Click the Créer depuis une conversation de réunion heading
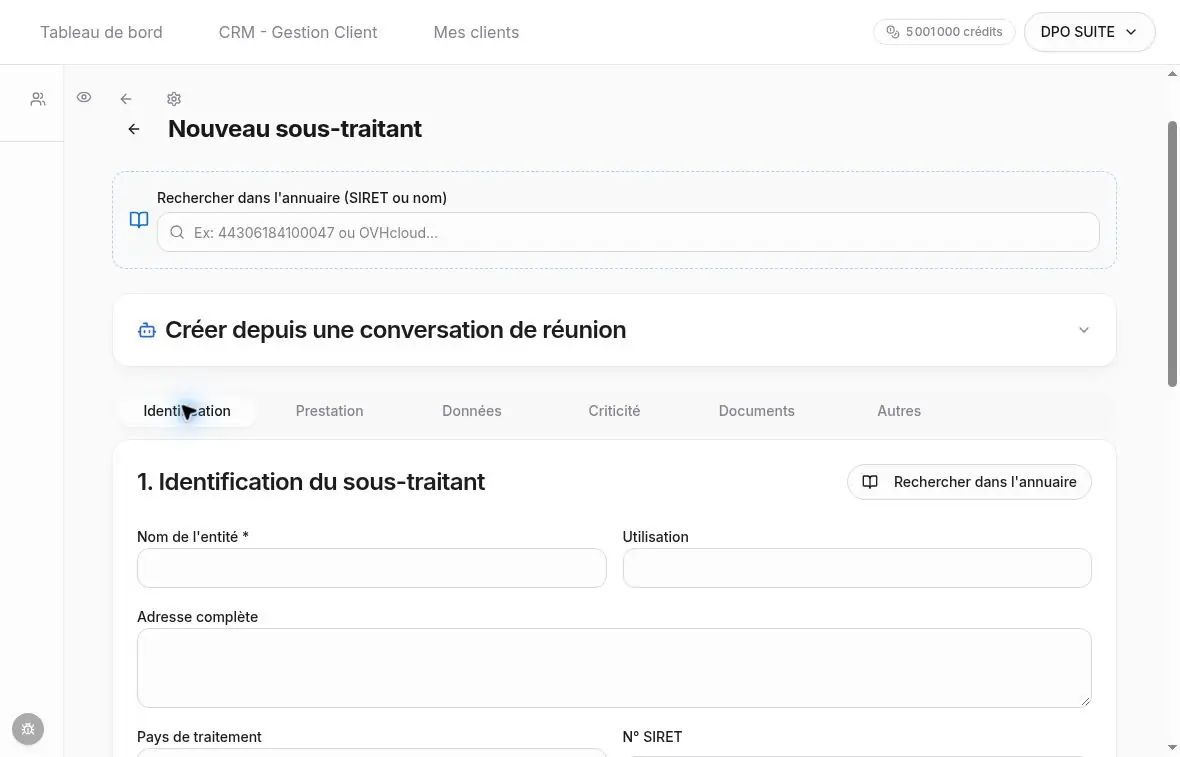The width and height of the screenshot is (1180, 757). pos(395,330)
